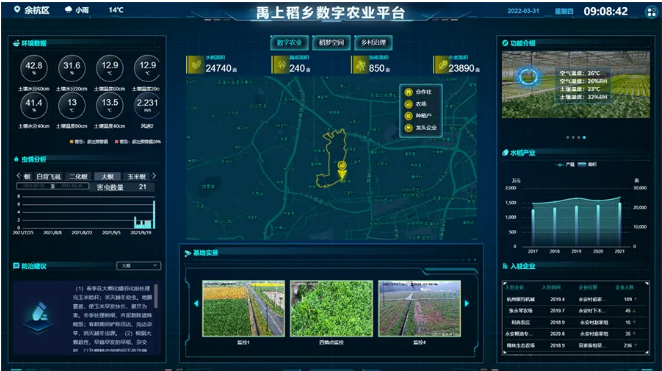Viewport: 662px width, 371px height.
Task: Toggle the 产值 series in chart legend
Action: [x=565, y=165]
